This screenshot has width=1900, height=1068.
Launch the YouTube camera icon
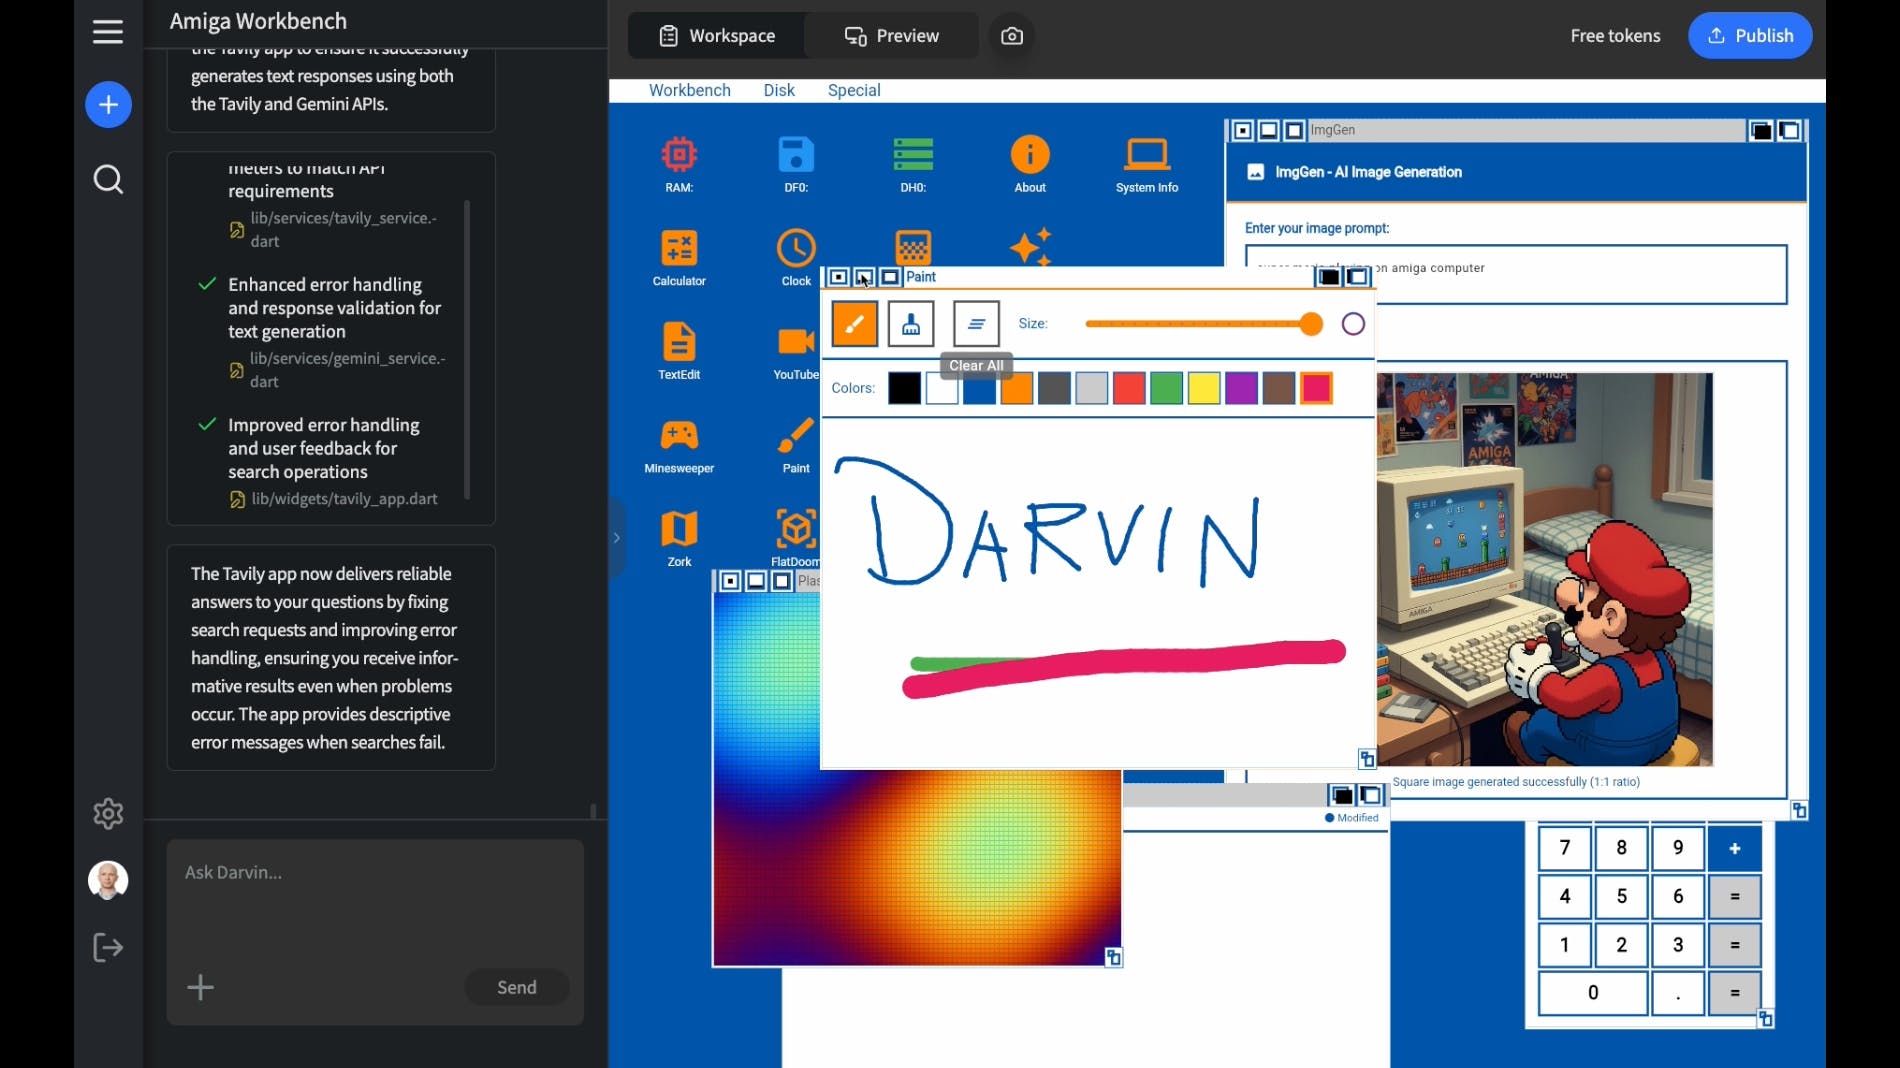(x=796, y=351)
